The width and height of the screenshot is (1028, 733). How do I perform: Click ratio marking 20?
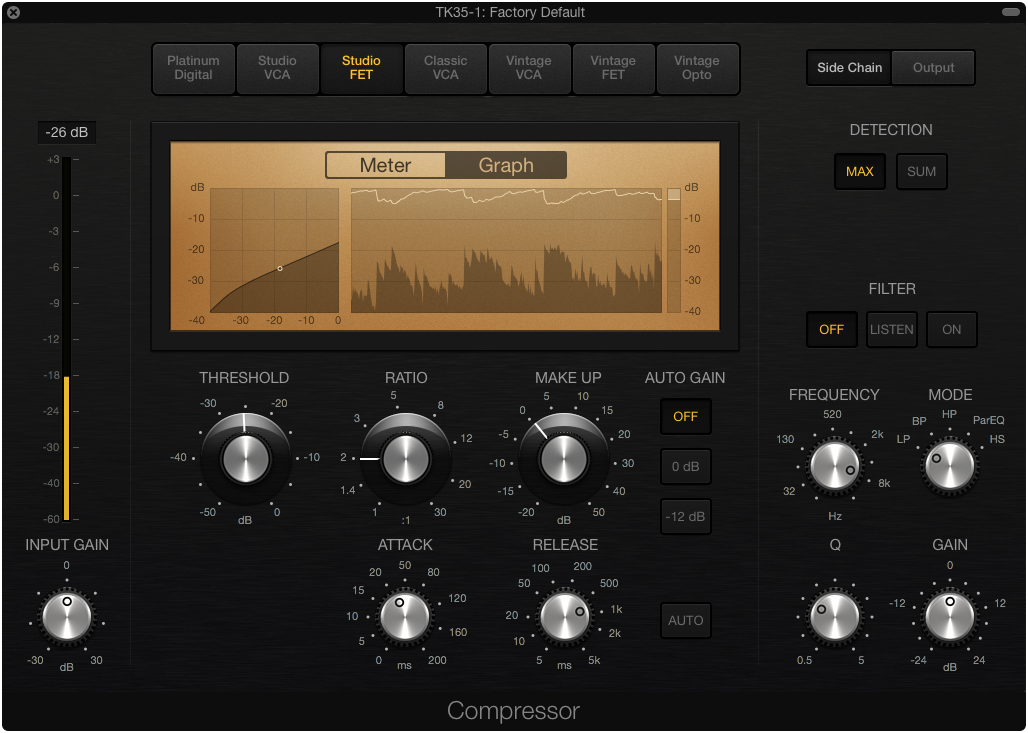click(465, 485)
